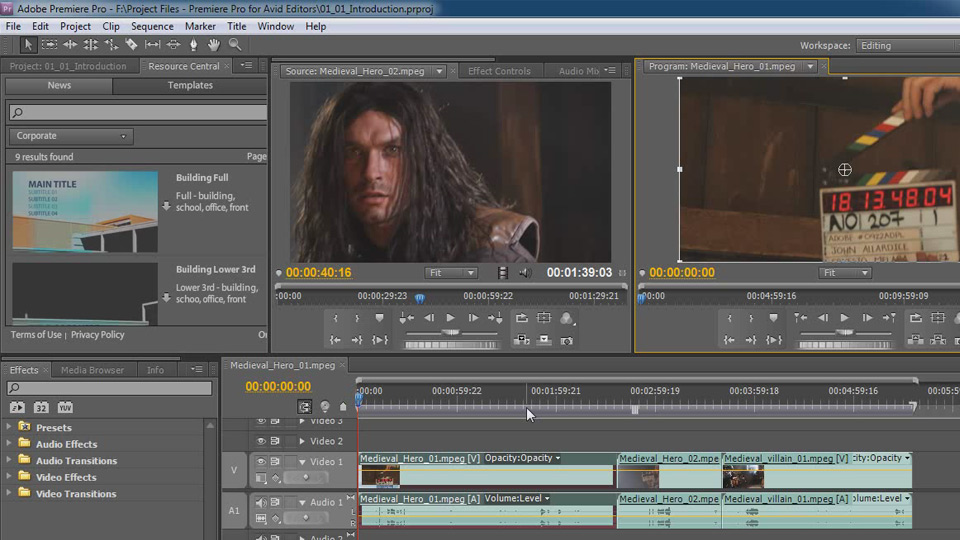
Task: Select the Zoom magnifier tool
Action: (234, 45)
